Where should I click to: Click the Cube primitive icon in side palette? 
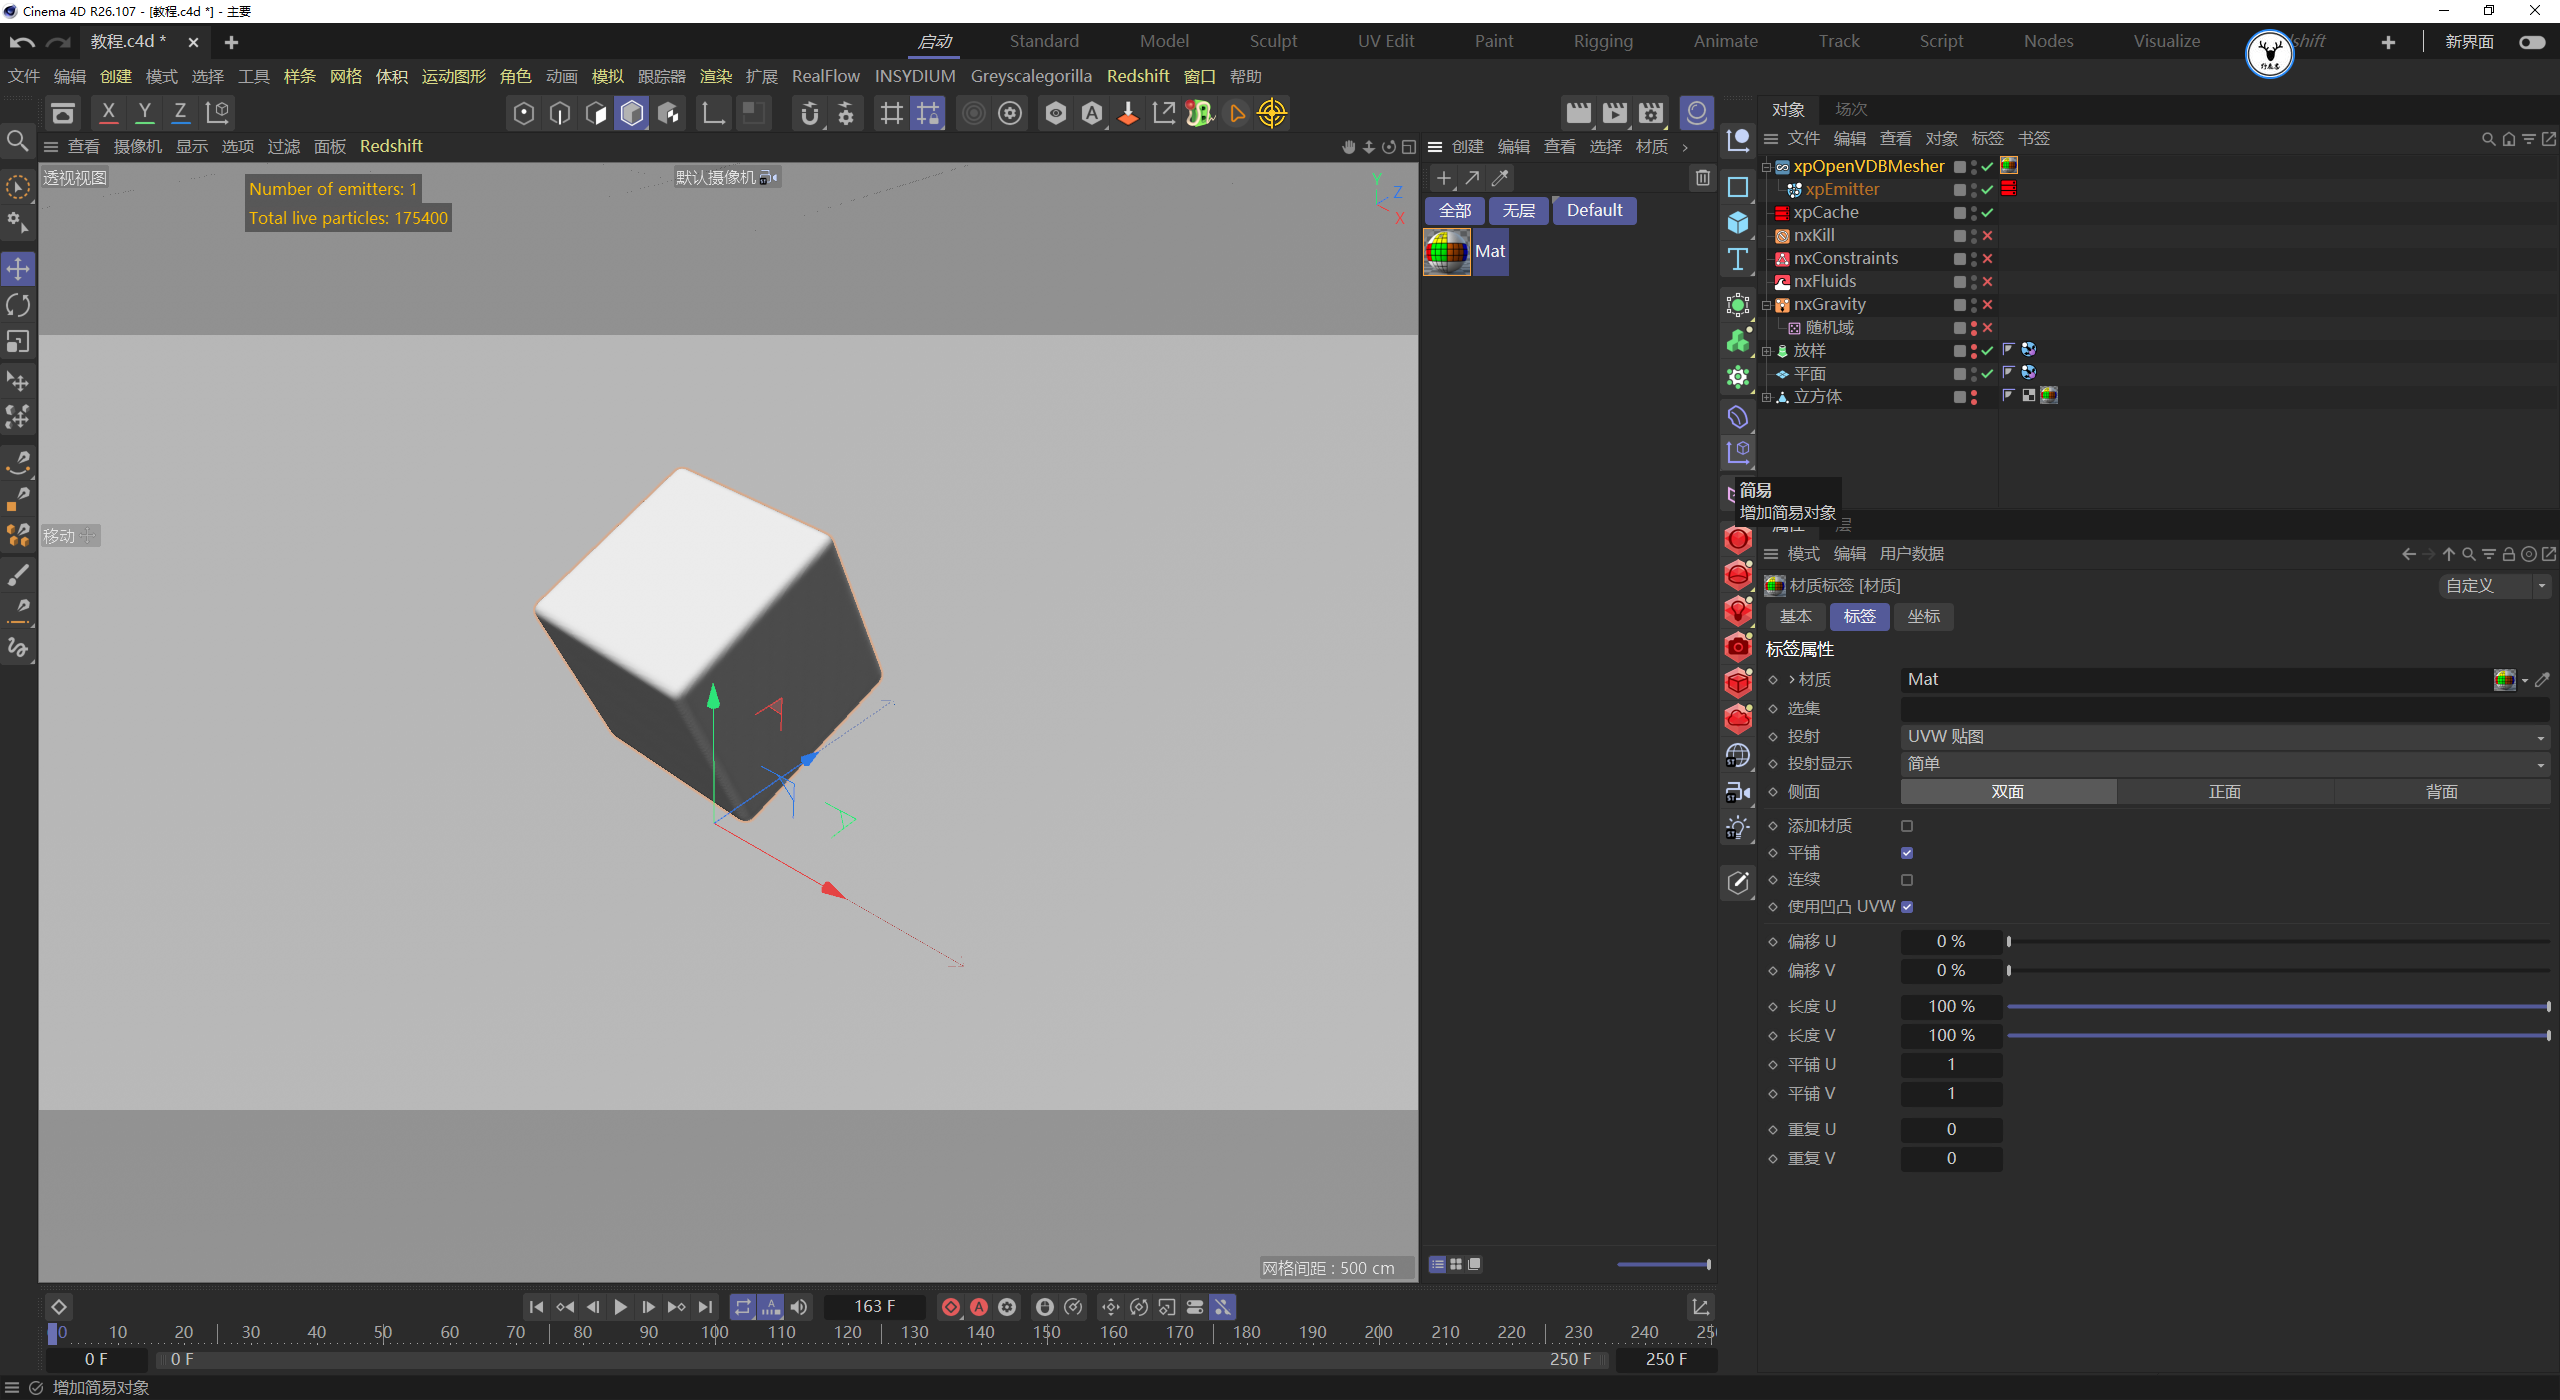pyautogui.click(x=1738, y=222)
